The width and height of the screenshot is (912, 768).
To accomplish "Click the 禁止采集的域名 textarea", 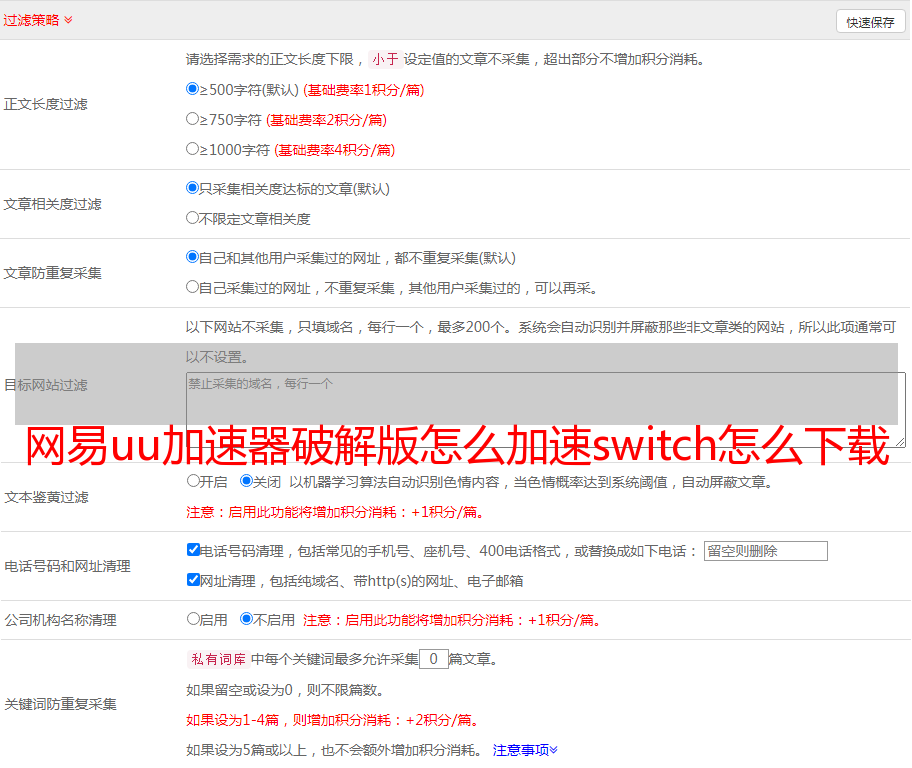I will [x=546, y=410].
